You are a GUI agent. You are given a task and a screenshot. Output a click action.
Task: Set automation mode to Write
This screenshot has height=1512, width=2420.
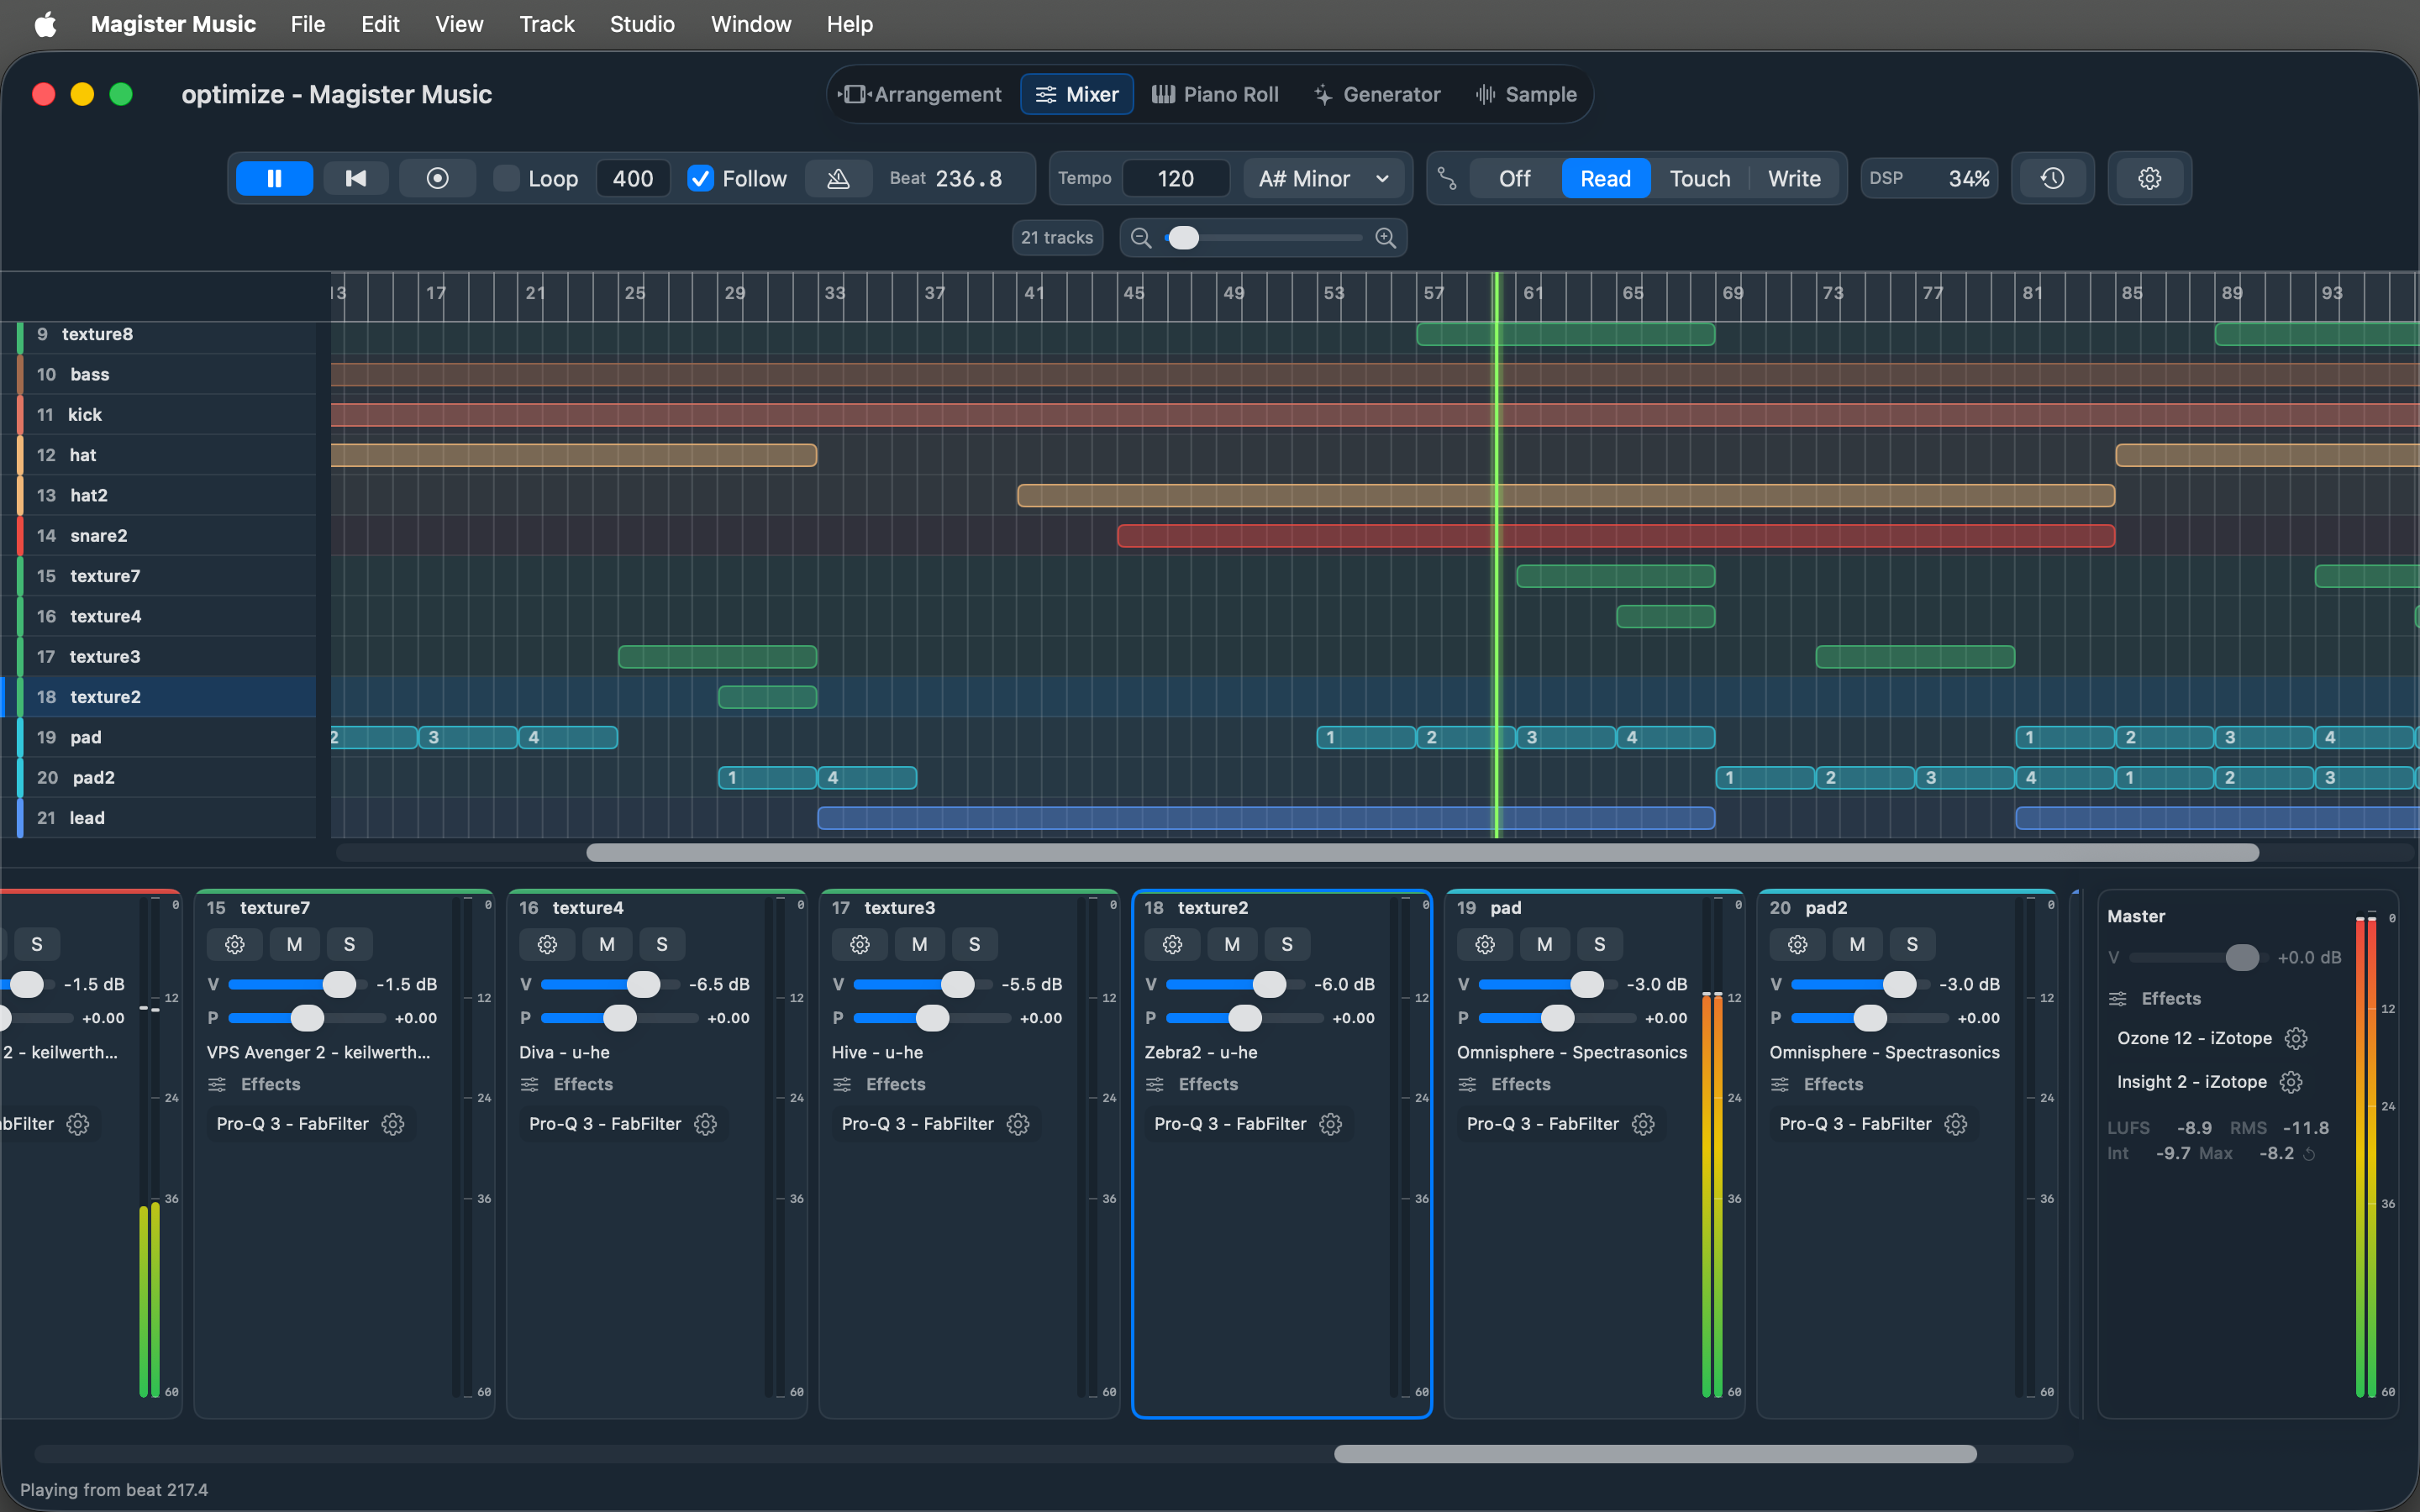(x=1794, y=178)
